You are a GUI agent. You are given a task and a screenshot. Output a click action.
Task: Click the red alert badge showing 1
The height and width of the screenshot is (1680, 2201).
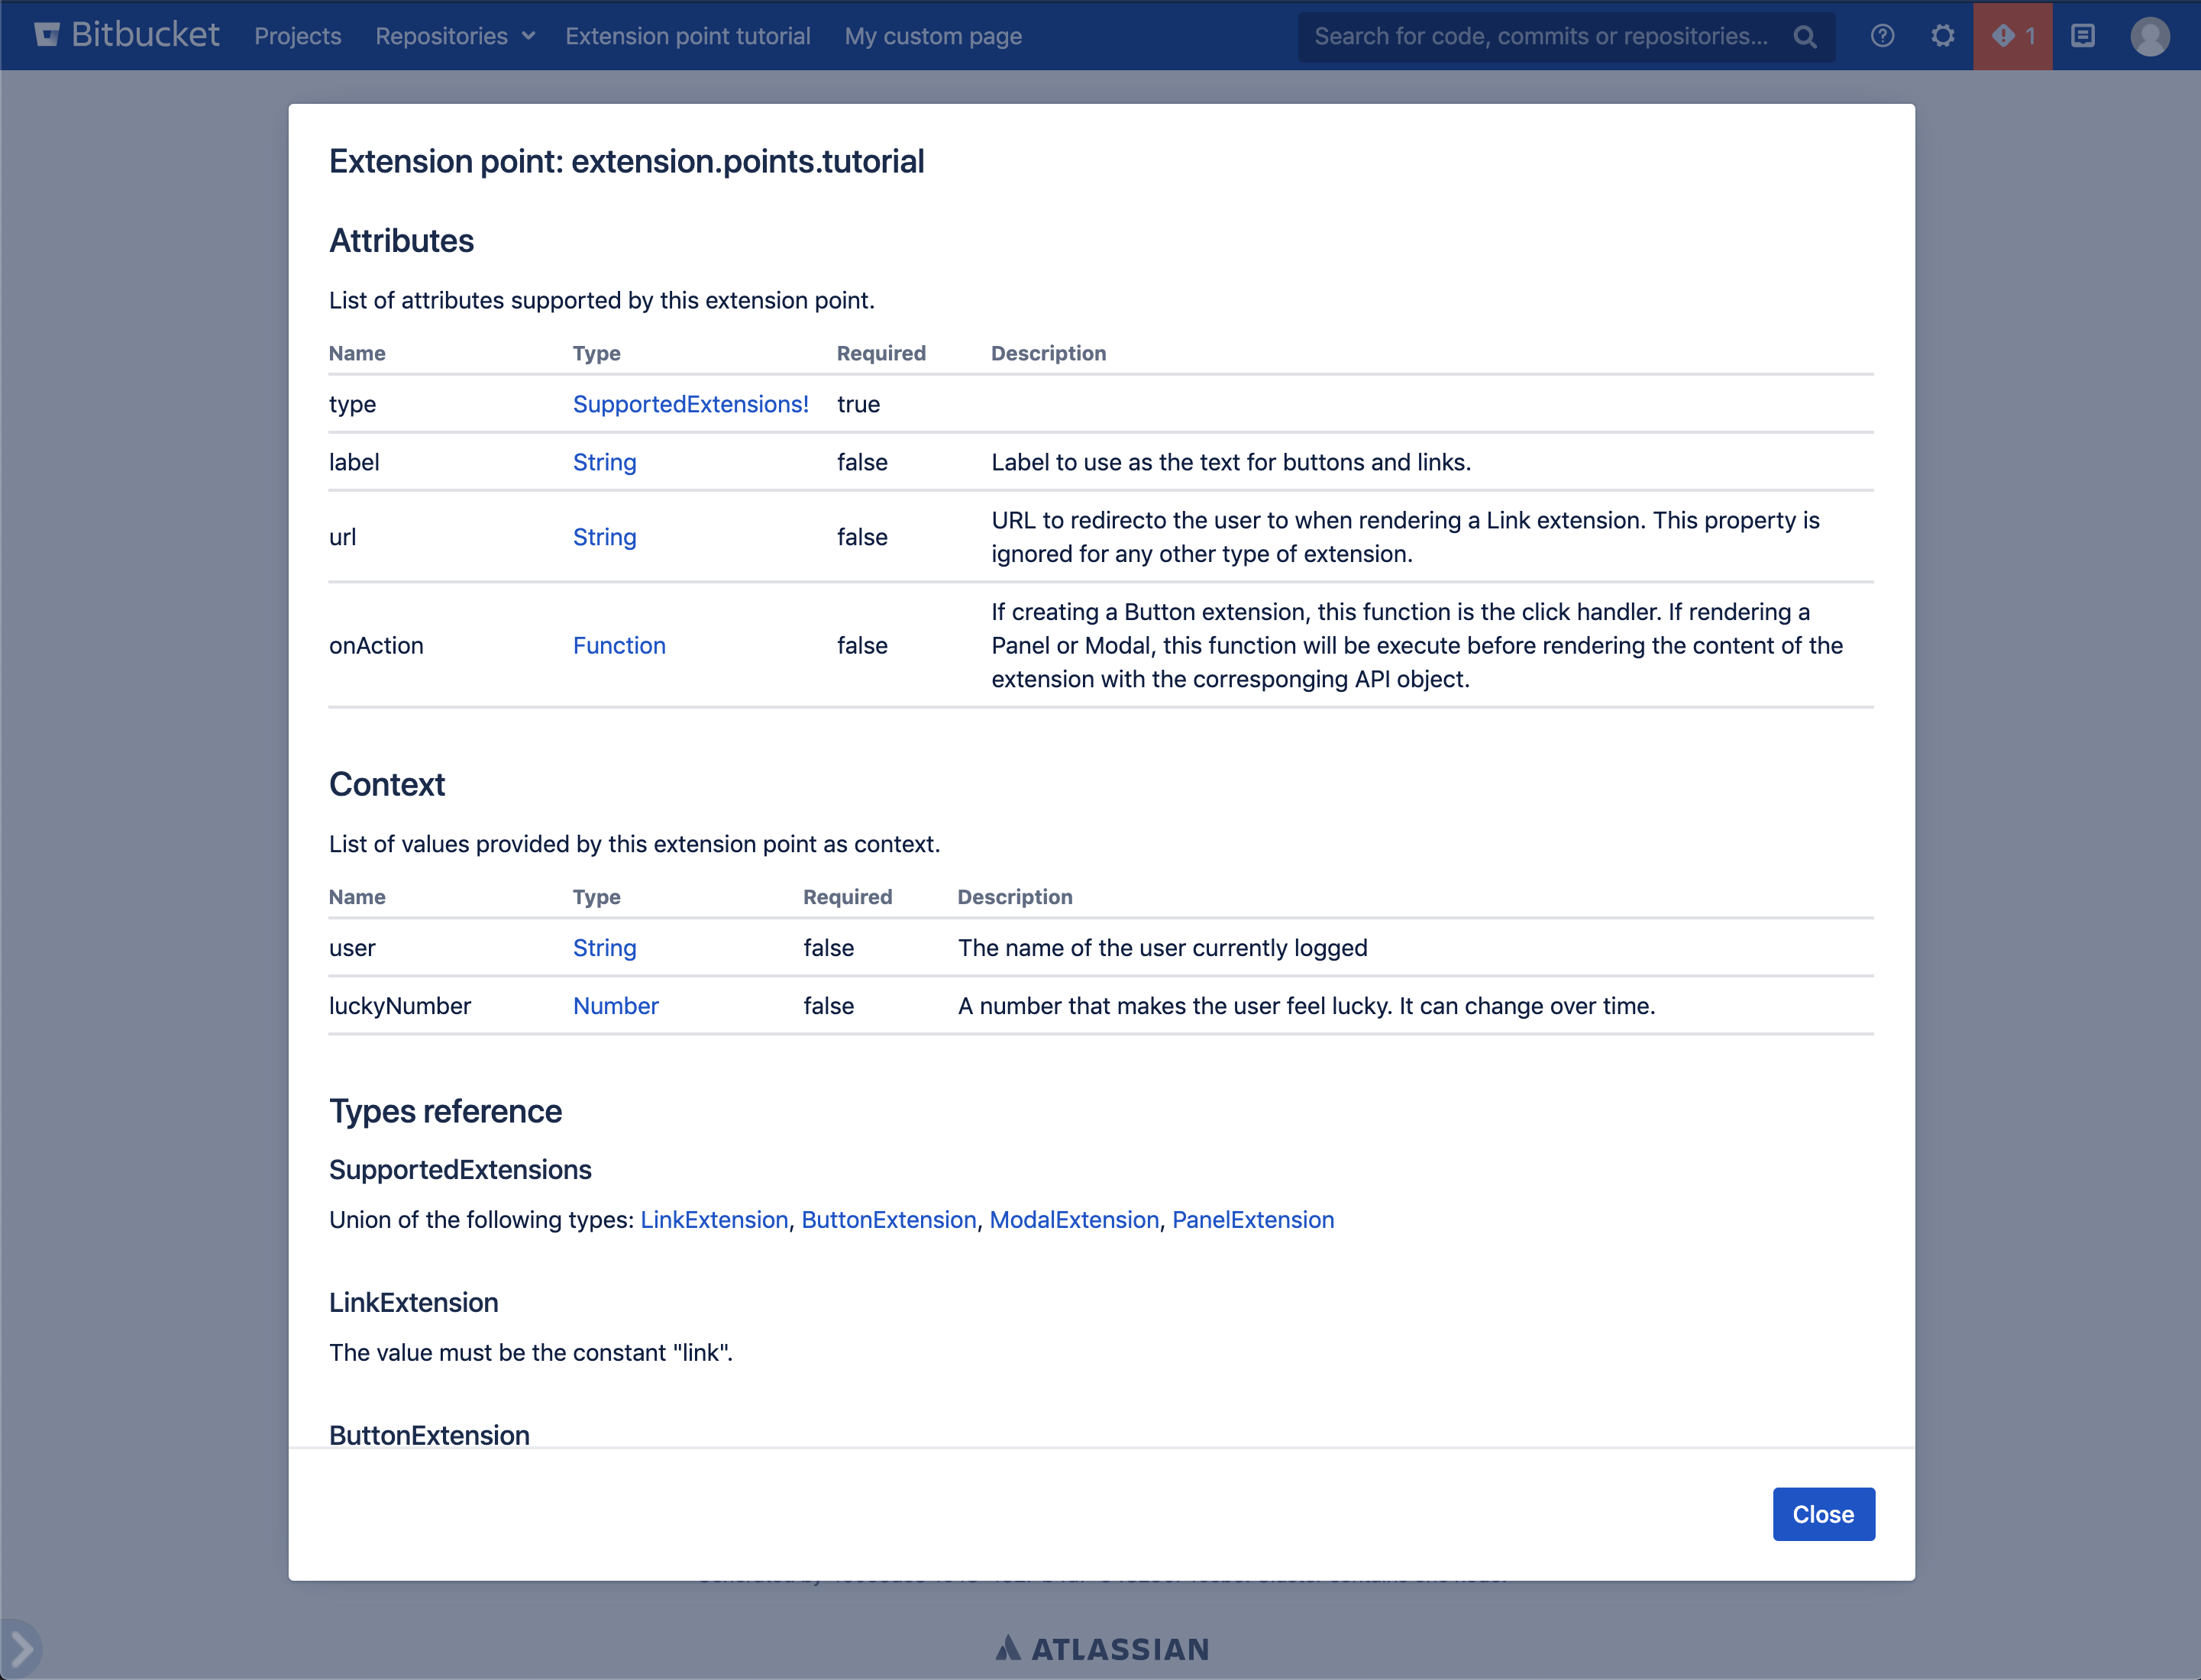(2013, 35)
